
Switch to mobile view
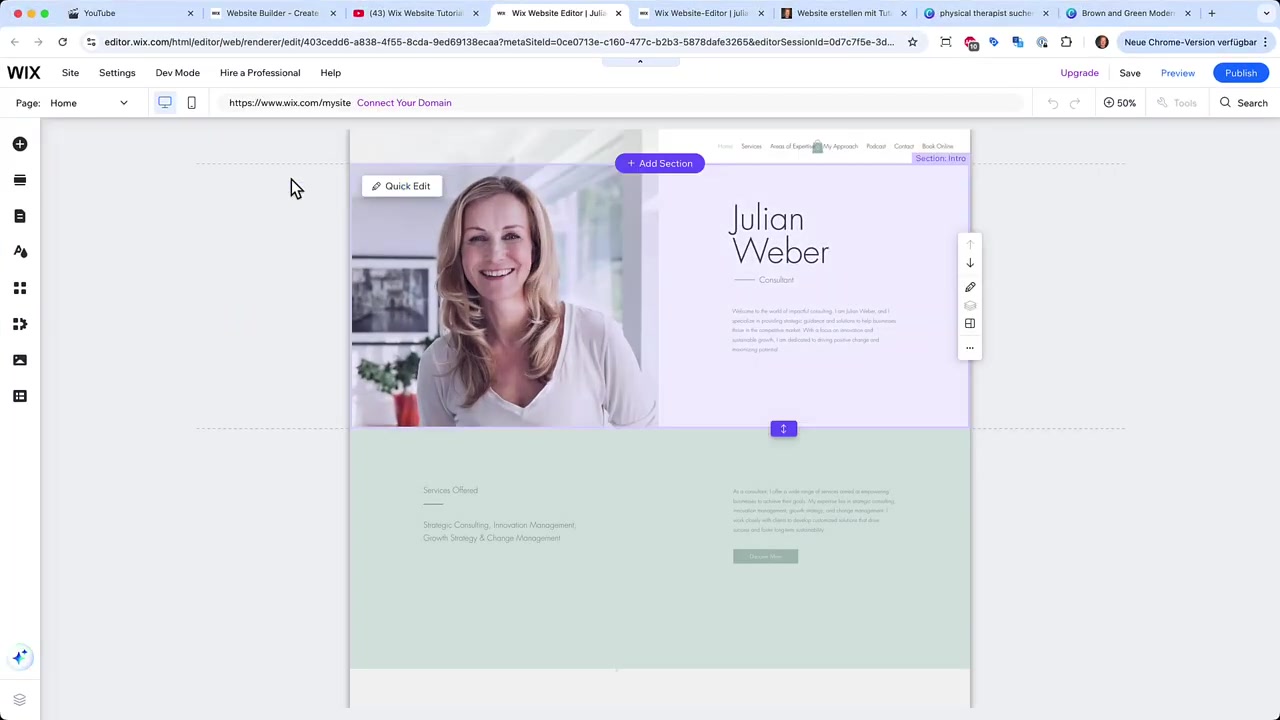pyautogui.click(x=191, y=102)
